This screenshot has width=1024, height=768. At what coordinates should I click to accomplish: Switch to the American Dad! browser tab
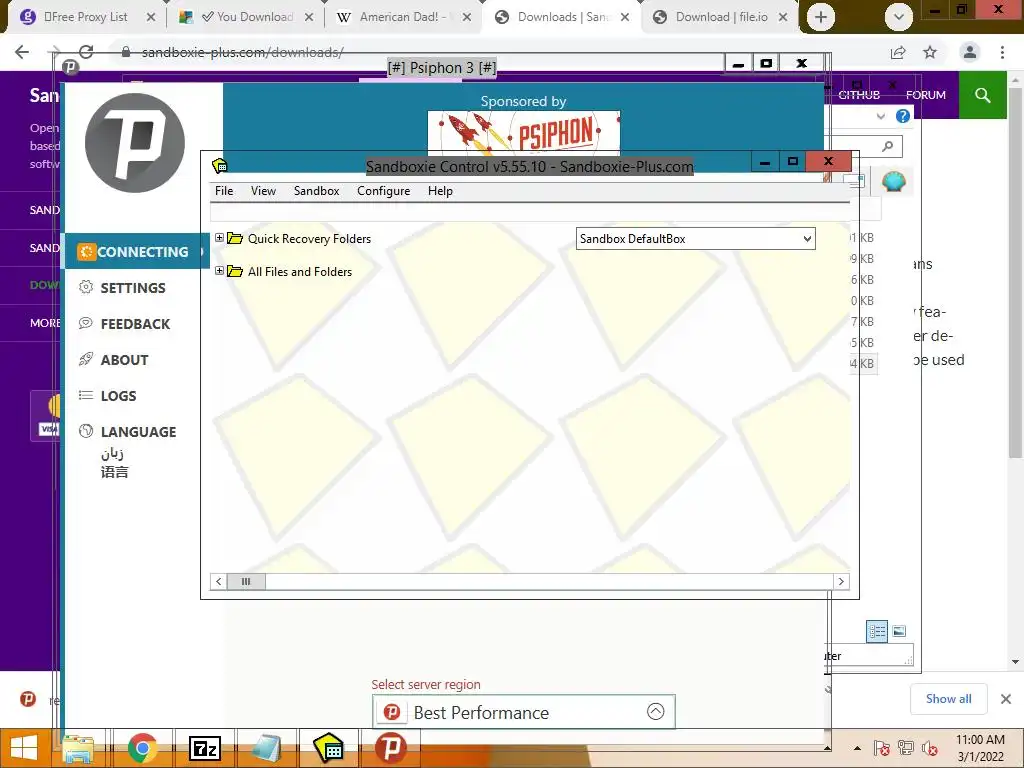click(x=403, y=17)
